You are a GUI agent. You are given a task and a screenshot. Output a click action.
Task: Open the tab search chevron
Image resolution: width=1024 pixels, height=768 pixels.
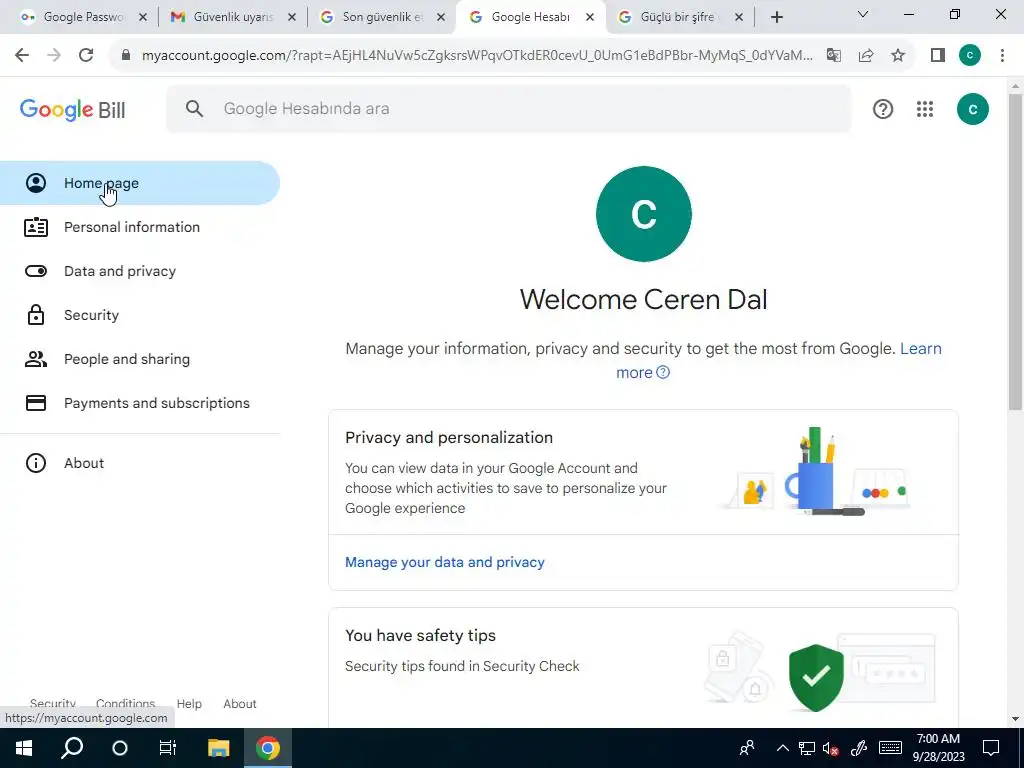click(863, 14)
